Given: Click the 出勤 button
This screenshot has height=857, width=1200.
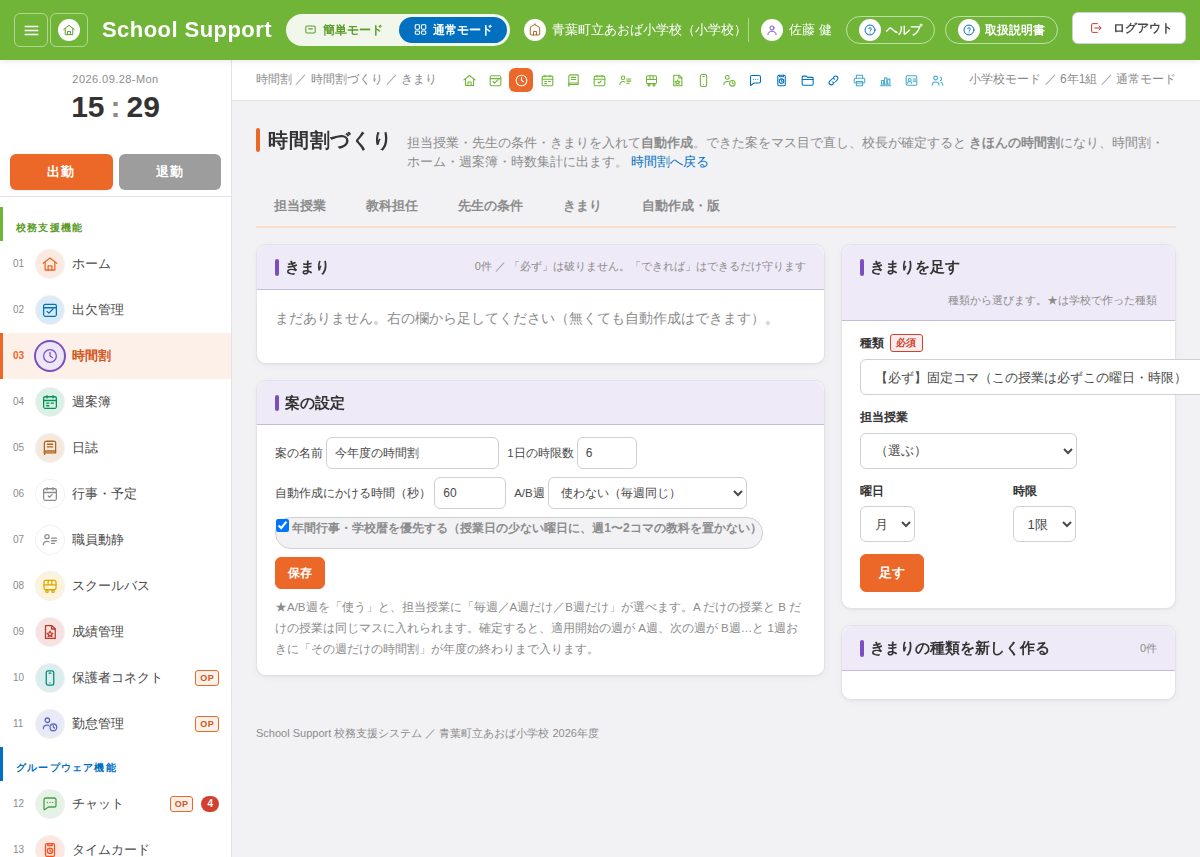Looking at the screenshot, I should pyautogui.click(x=61, y=172).
